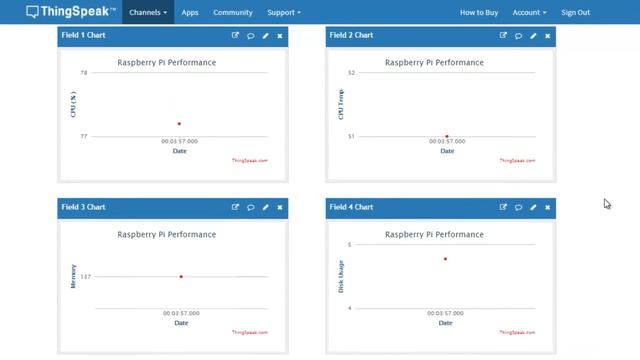This screenshot has height=360, width=640.
Task: Expand the Support dropdown menu
Action: 284,13
